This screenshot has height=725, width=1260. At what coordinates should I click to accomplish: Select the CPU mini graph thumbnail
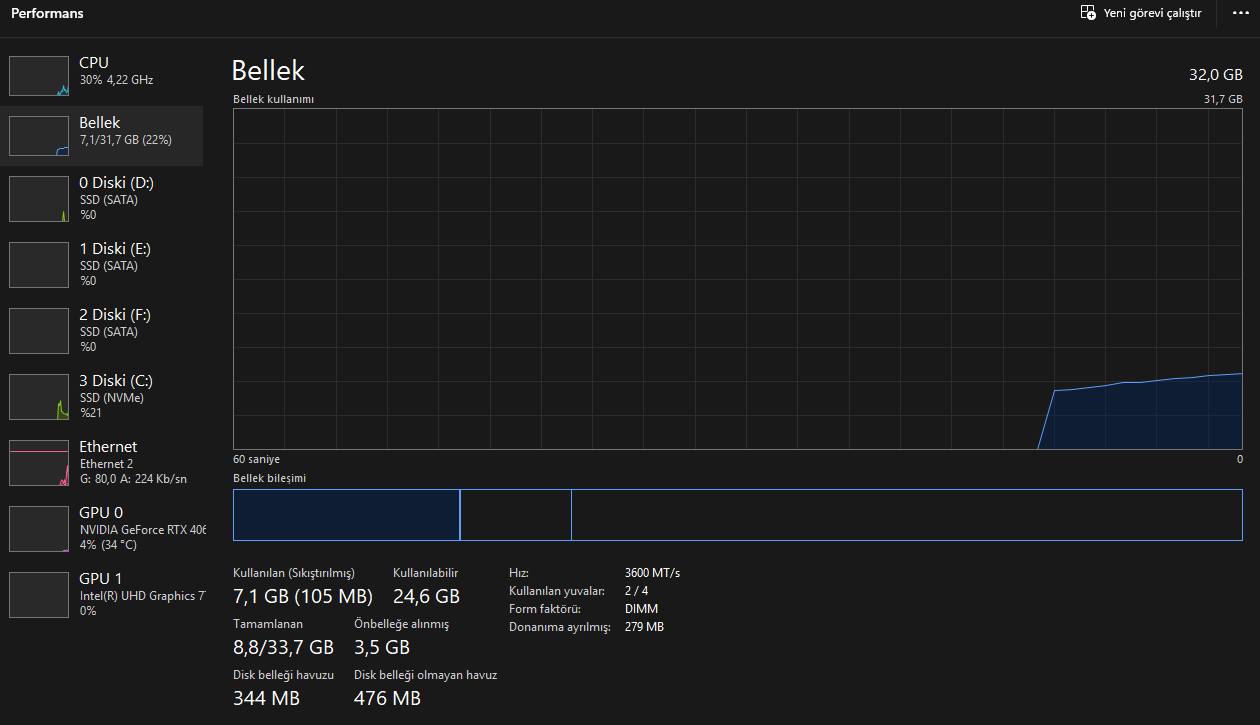coord(40,76)
